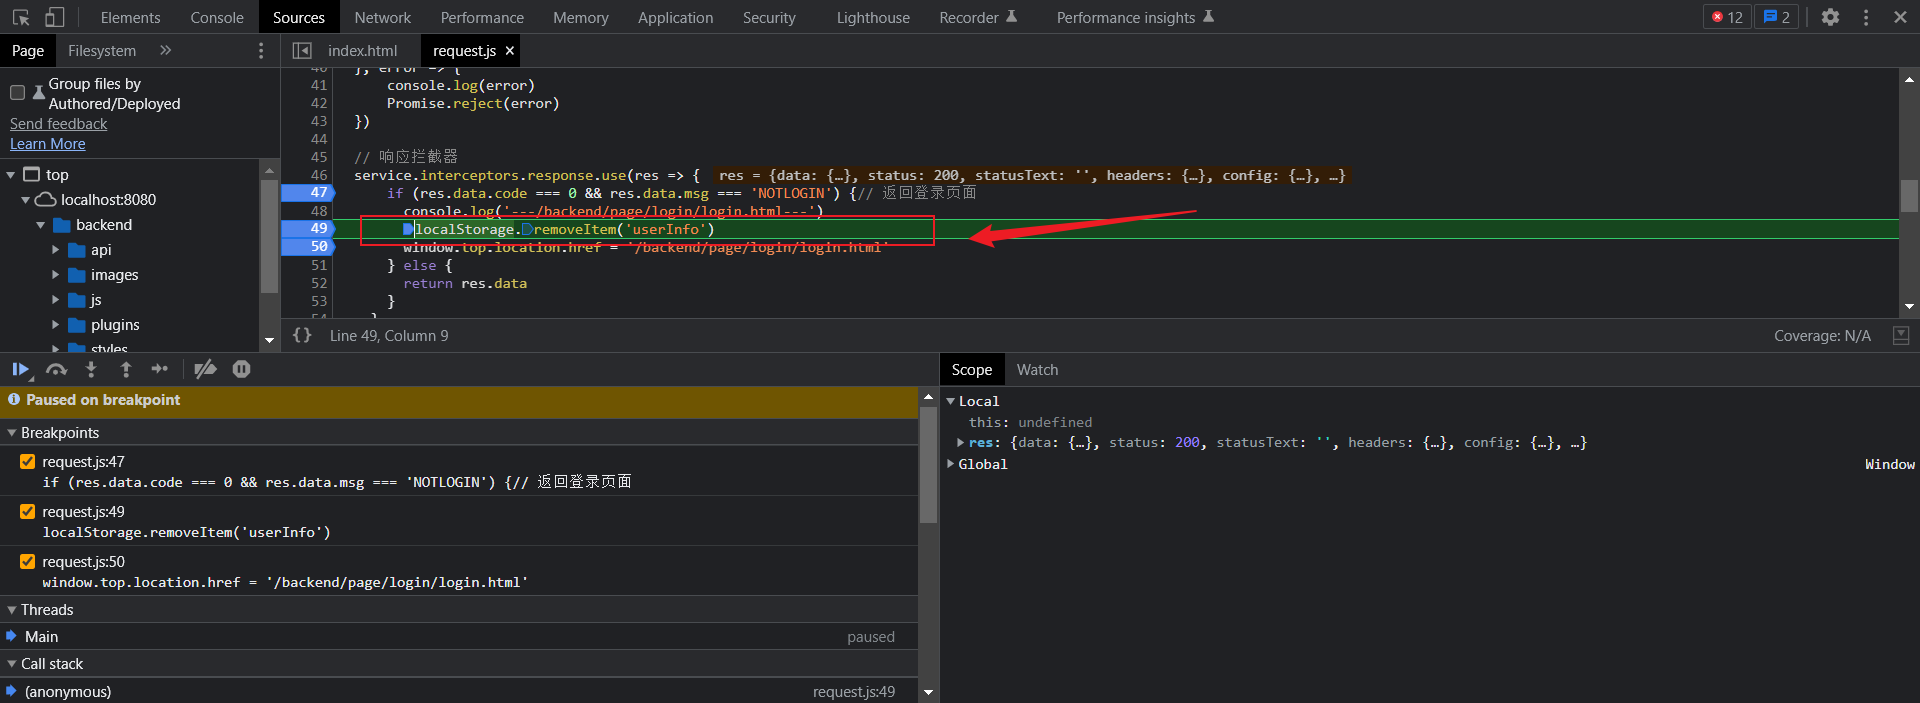Click the code editor vertical scrollbar thumb
Image resolution: width=1920 pixels, height=703 pixels.
[1909, 196]
